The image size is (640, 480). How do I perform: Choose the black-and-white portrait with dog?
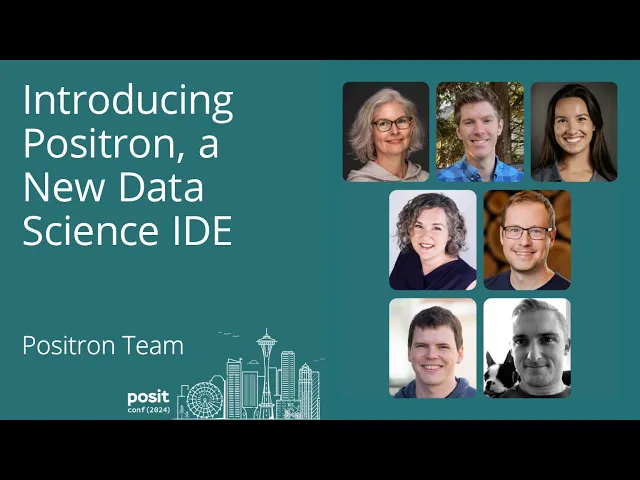click(x=527, y=348)
